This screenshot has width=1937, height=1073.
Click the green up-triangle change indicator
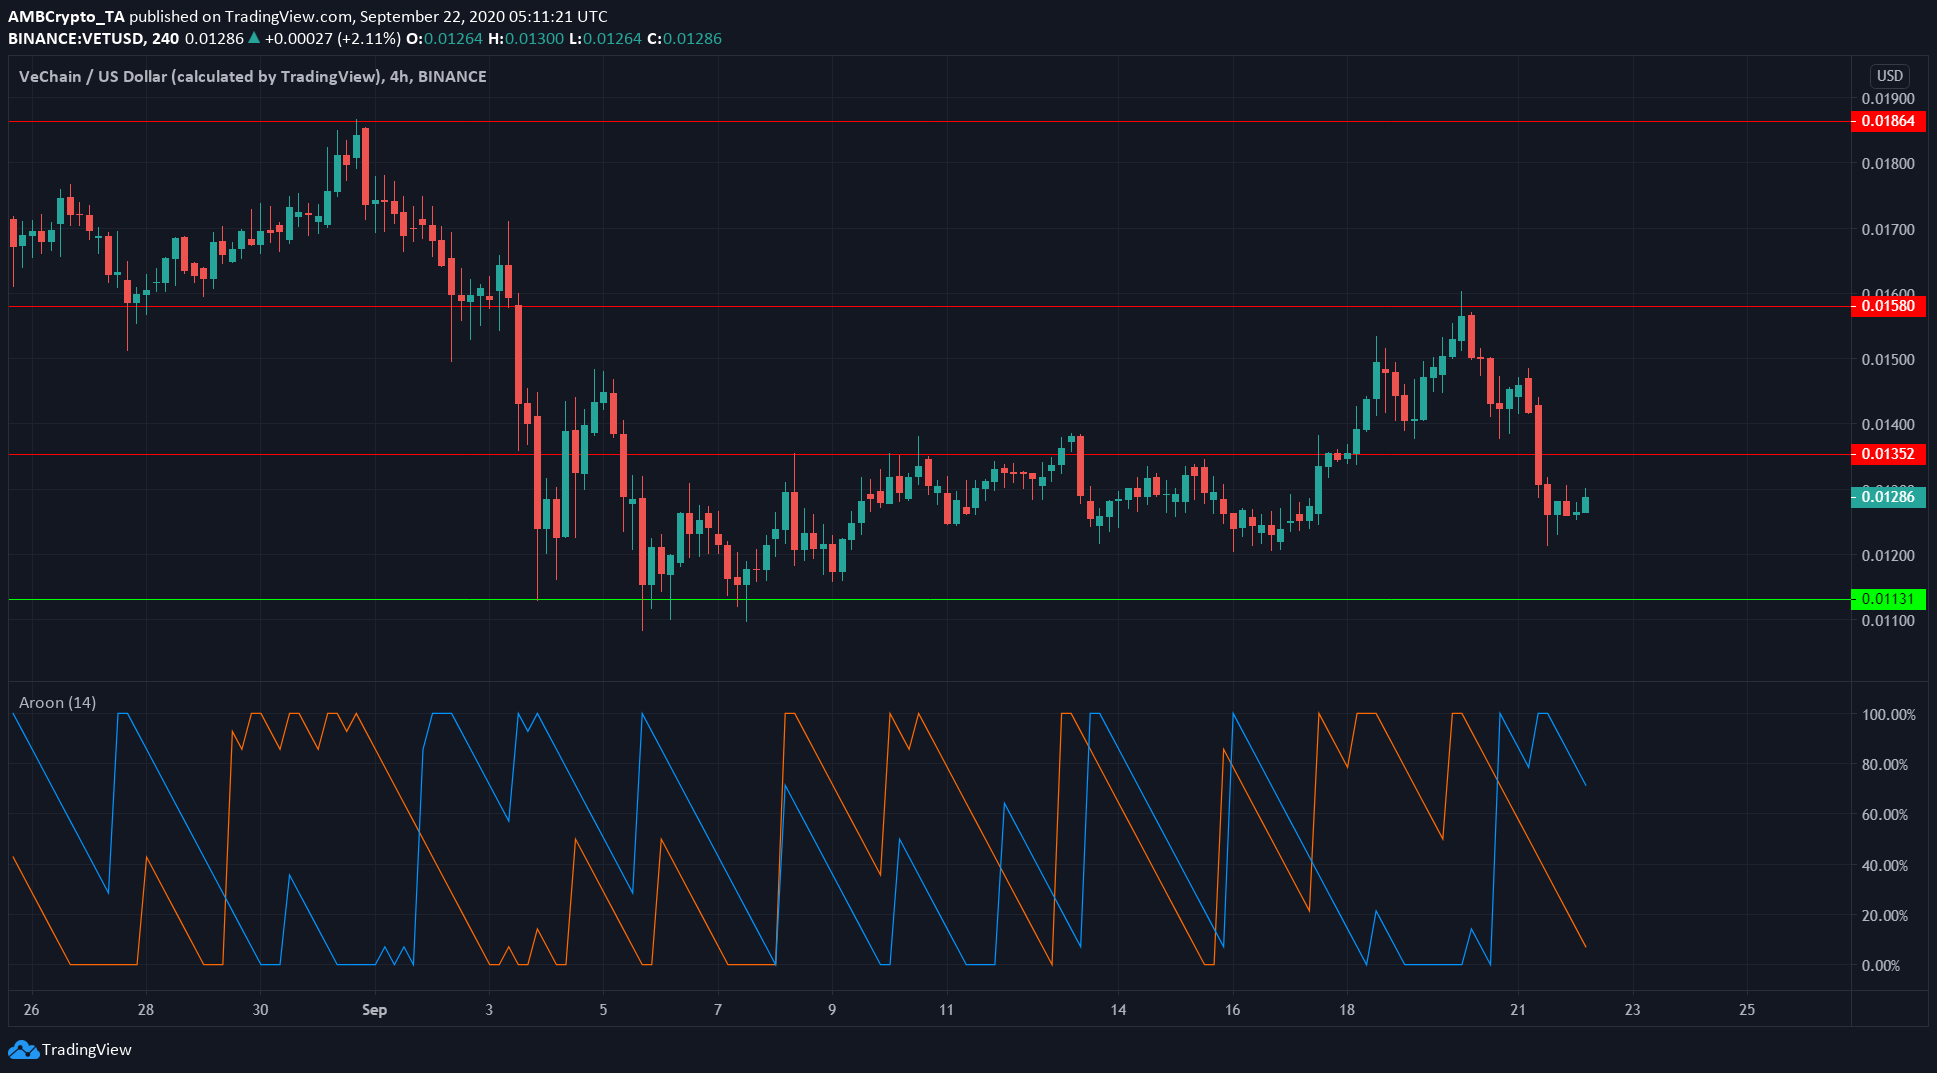(x=254, y=38)
